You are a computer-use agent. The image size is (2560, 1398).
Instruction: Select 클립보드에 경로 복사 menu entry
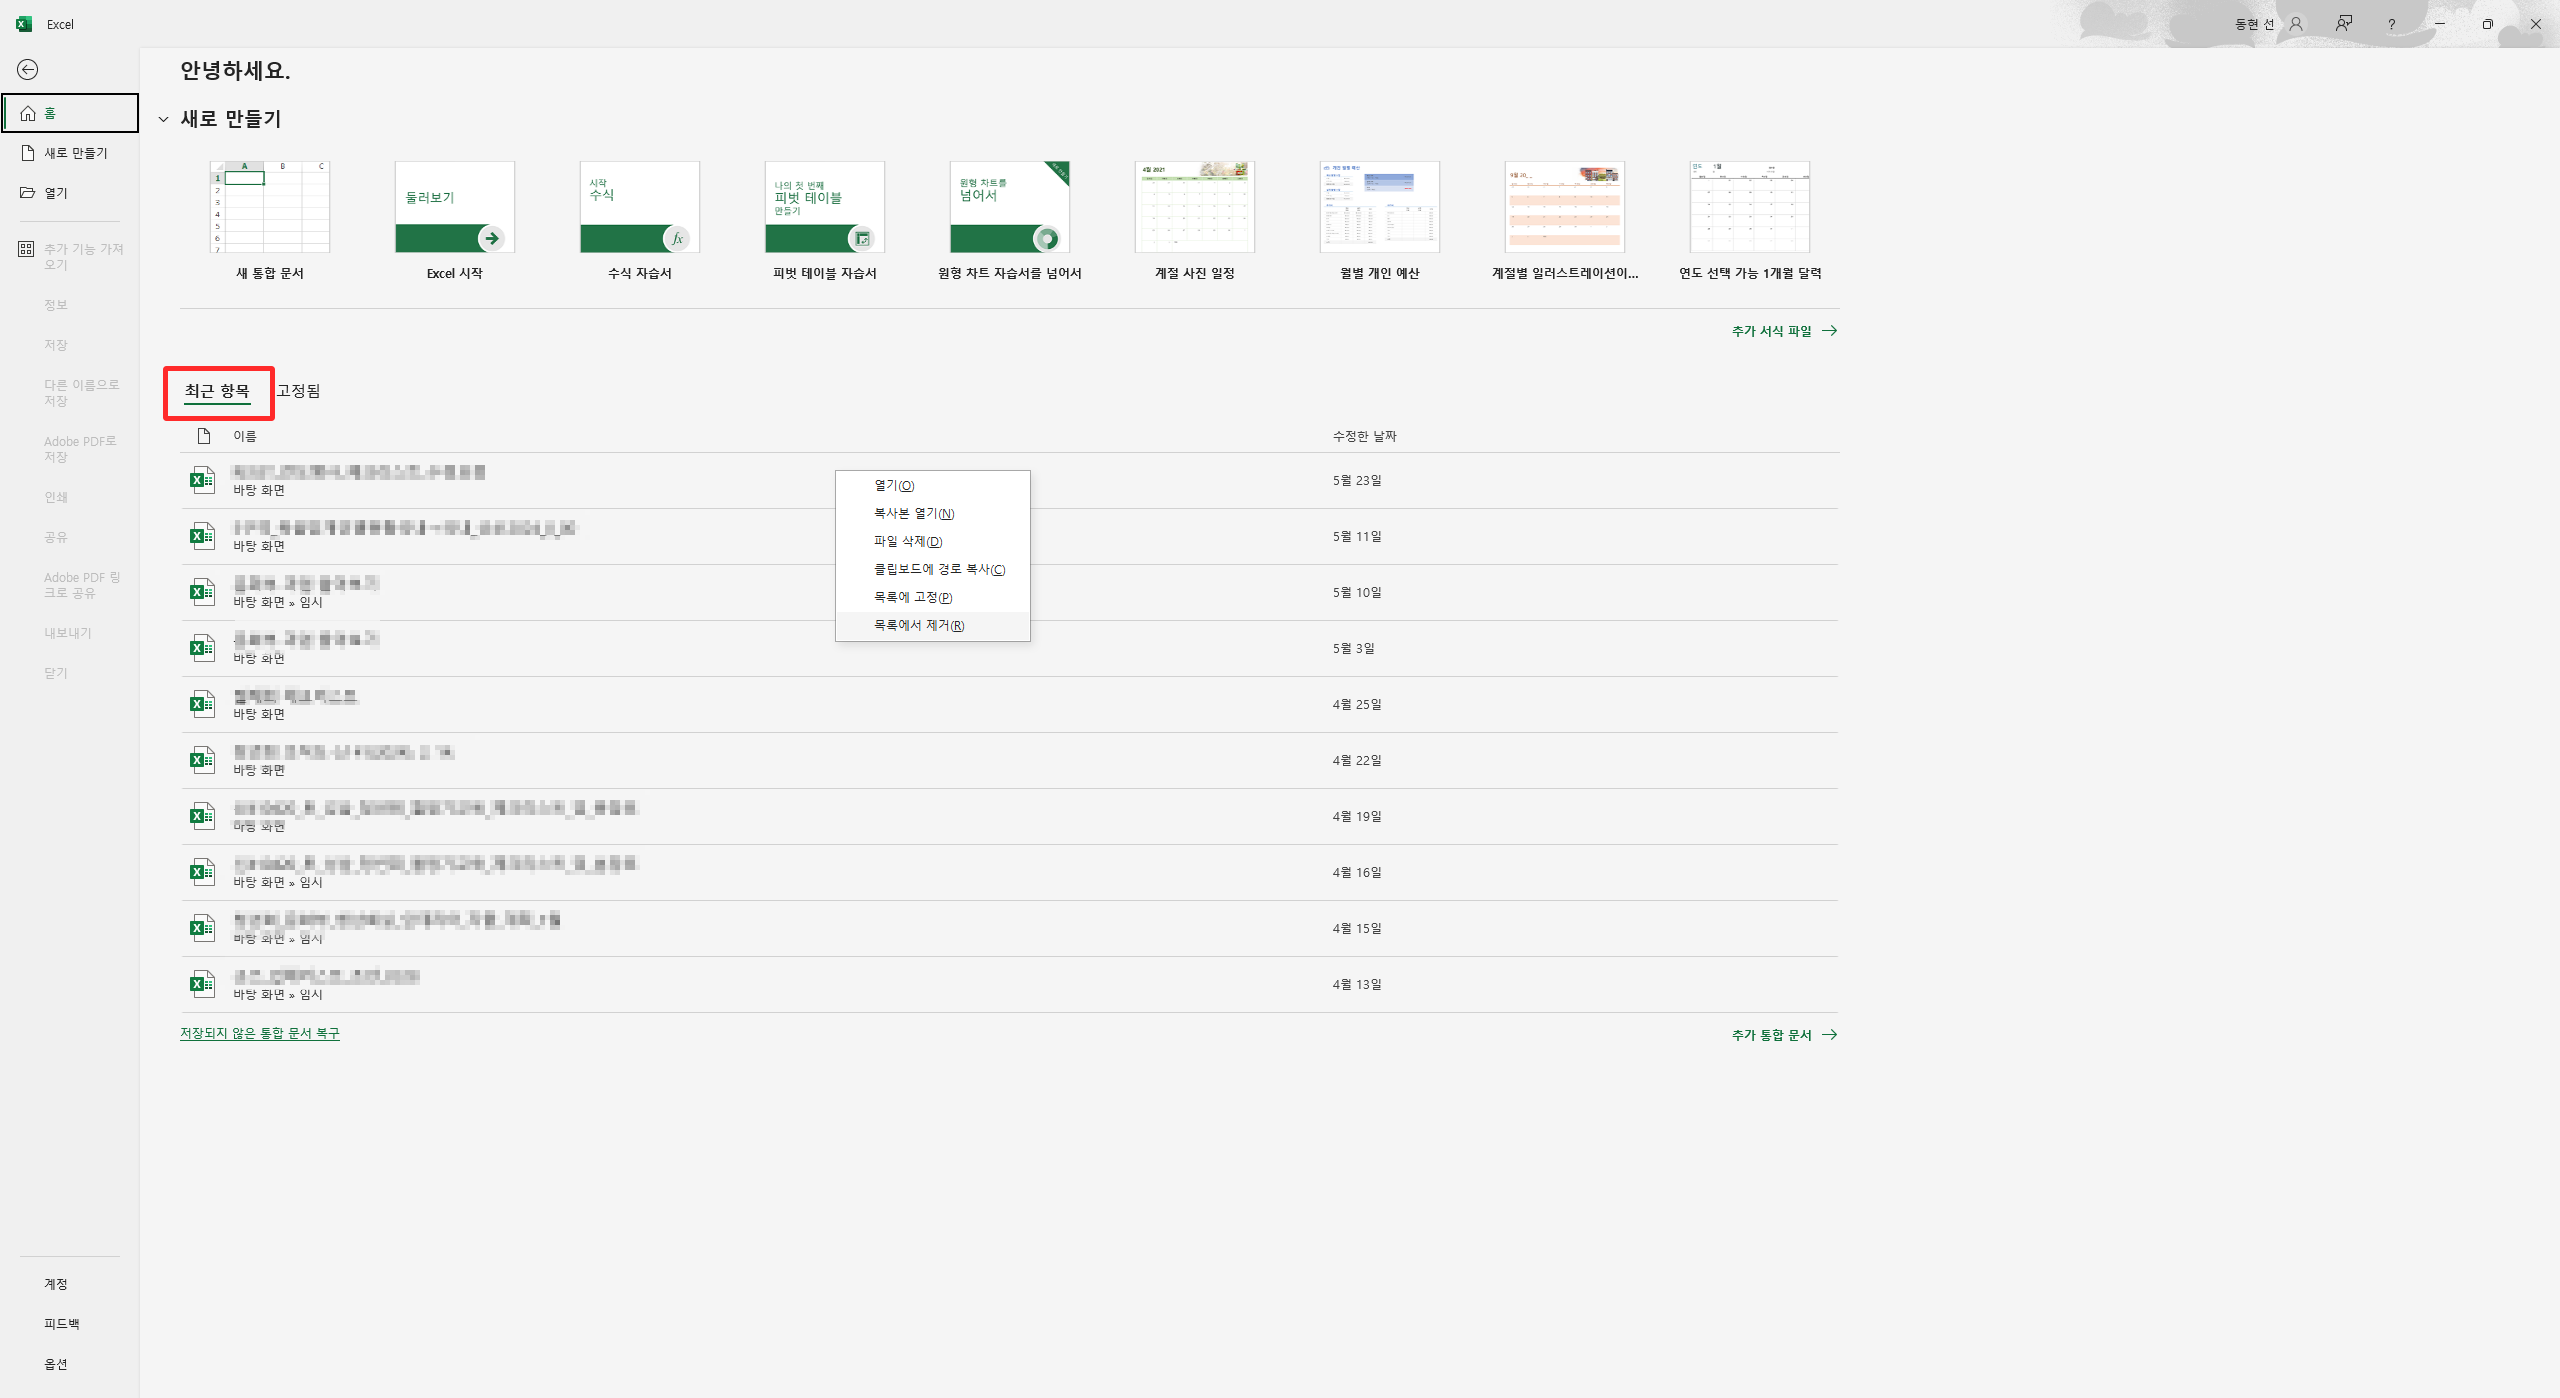click(x=938, y=569)
